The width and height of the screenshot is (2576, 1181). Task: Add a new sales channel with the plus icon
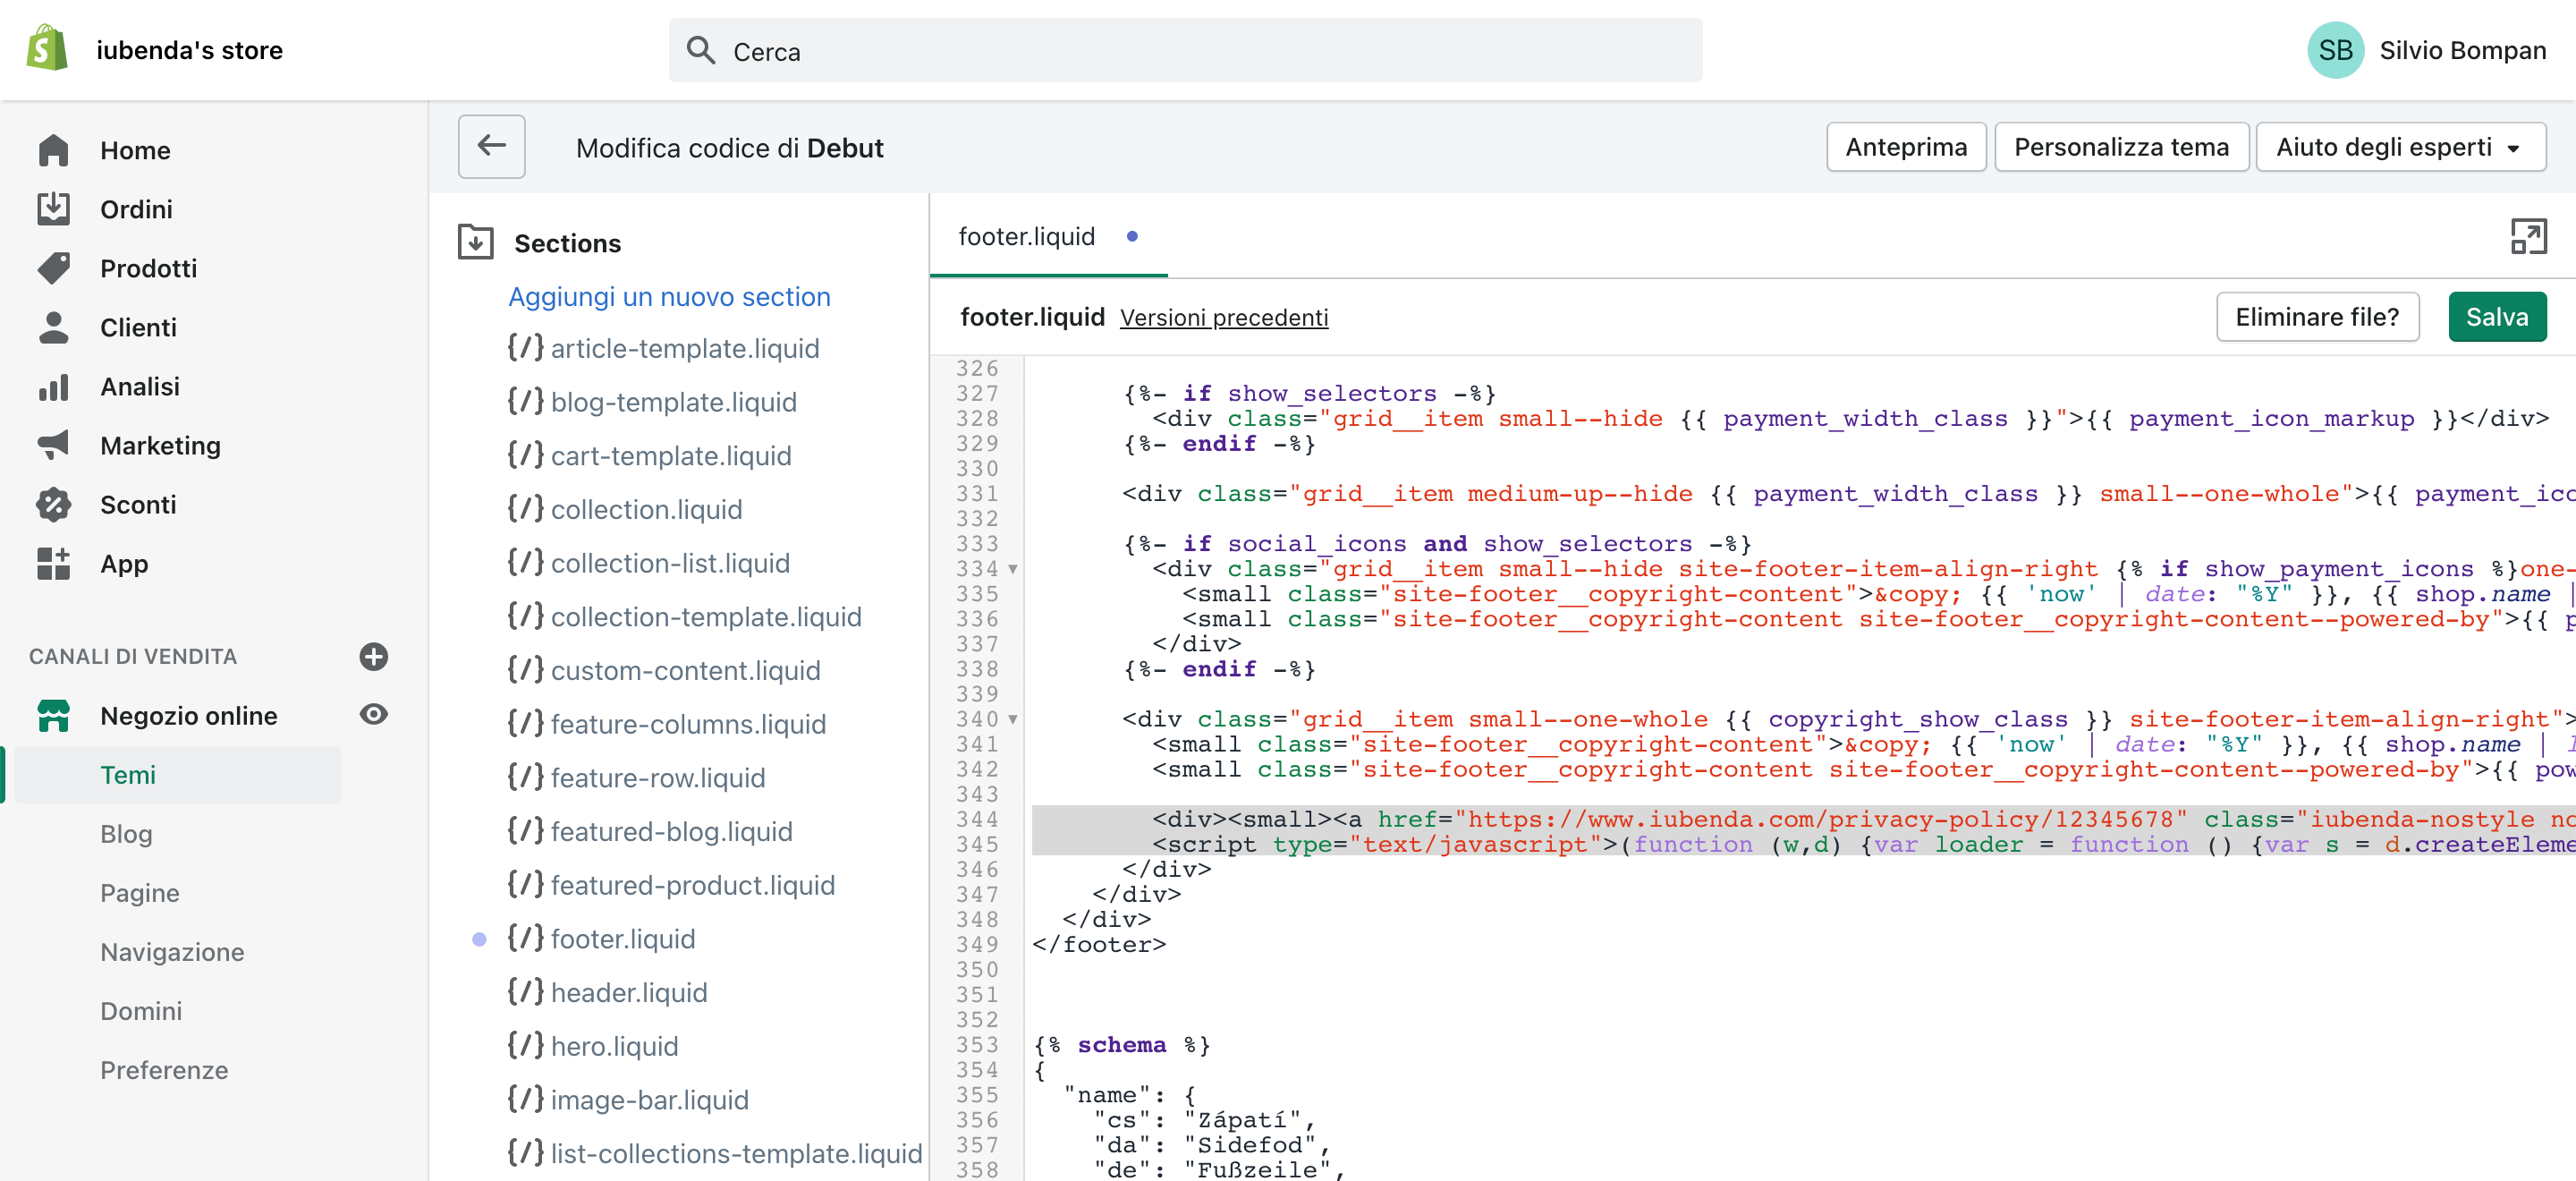click(373, 657)
